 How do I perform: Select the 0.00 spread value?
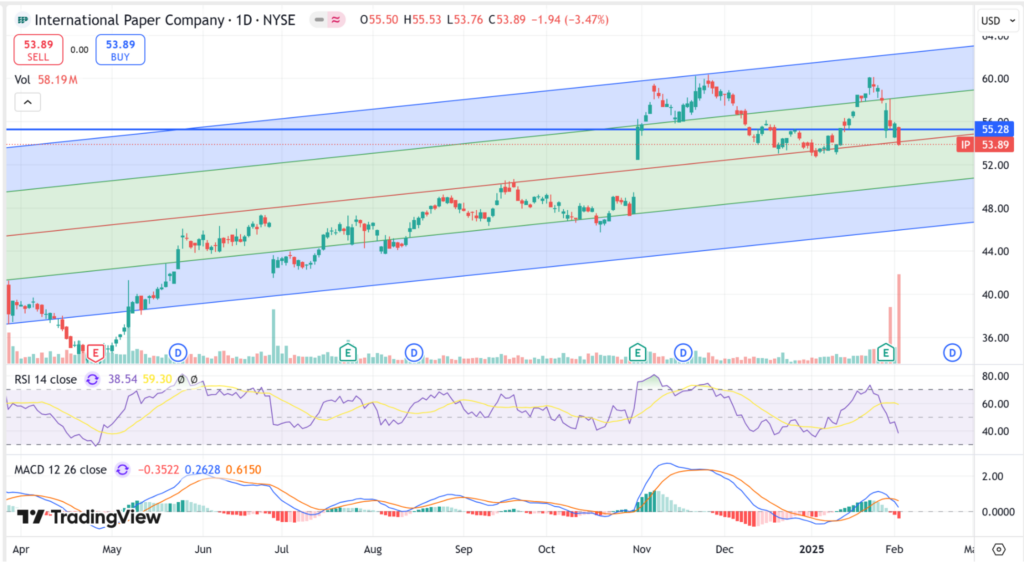click(80, 50)
